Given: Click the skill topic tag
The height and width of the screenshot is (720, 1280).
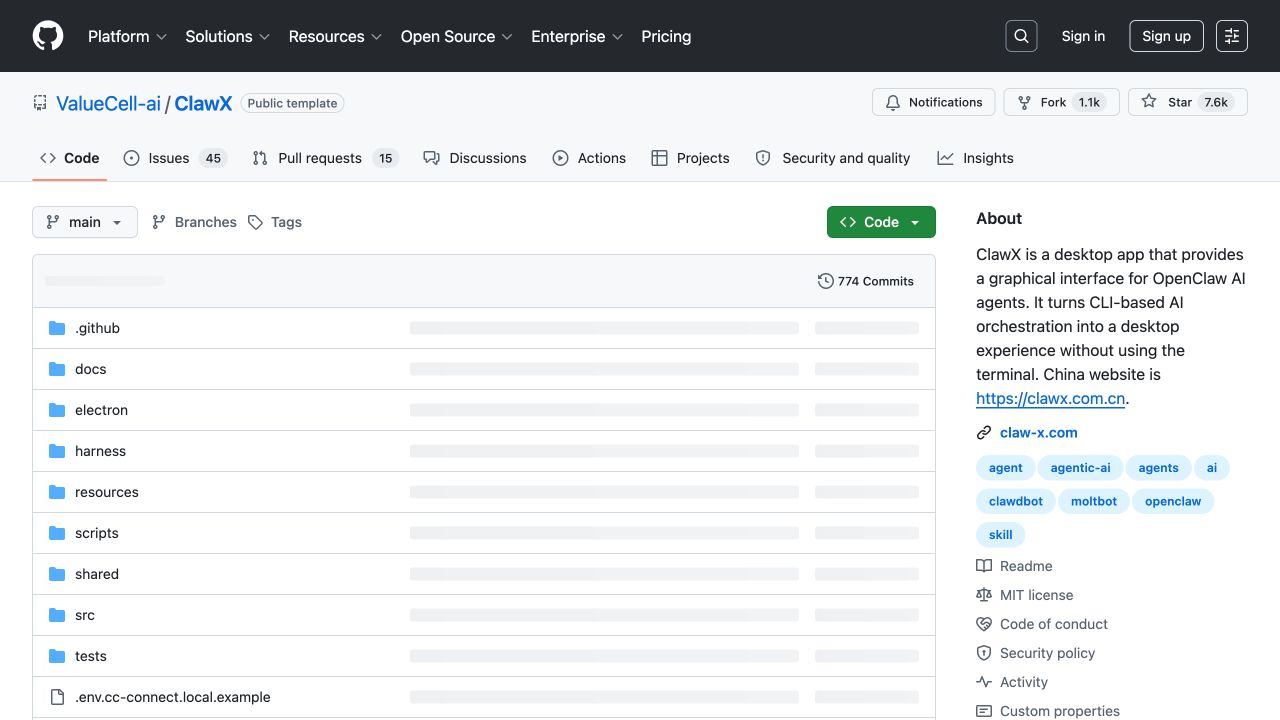Looking at the screenshot, I should point(1000,534).
